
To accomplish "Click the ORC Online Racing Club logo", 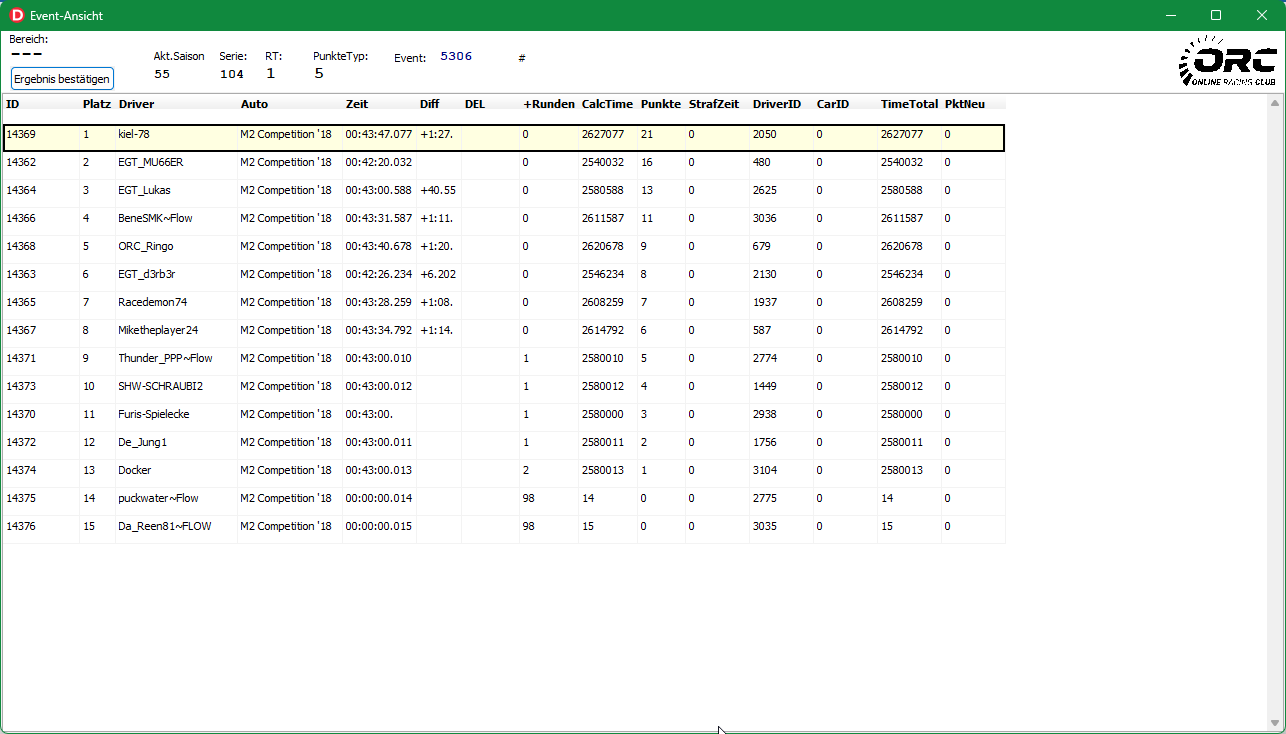I will 1227,62.
